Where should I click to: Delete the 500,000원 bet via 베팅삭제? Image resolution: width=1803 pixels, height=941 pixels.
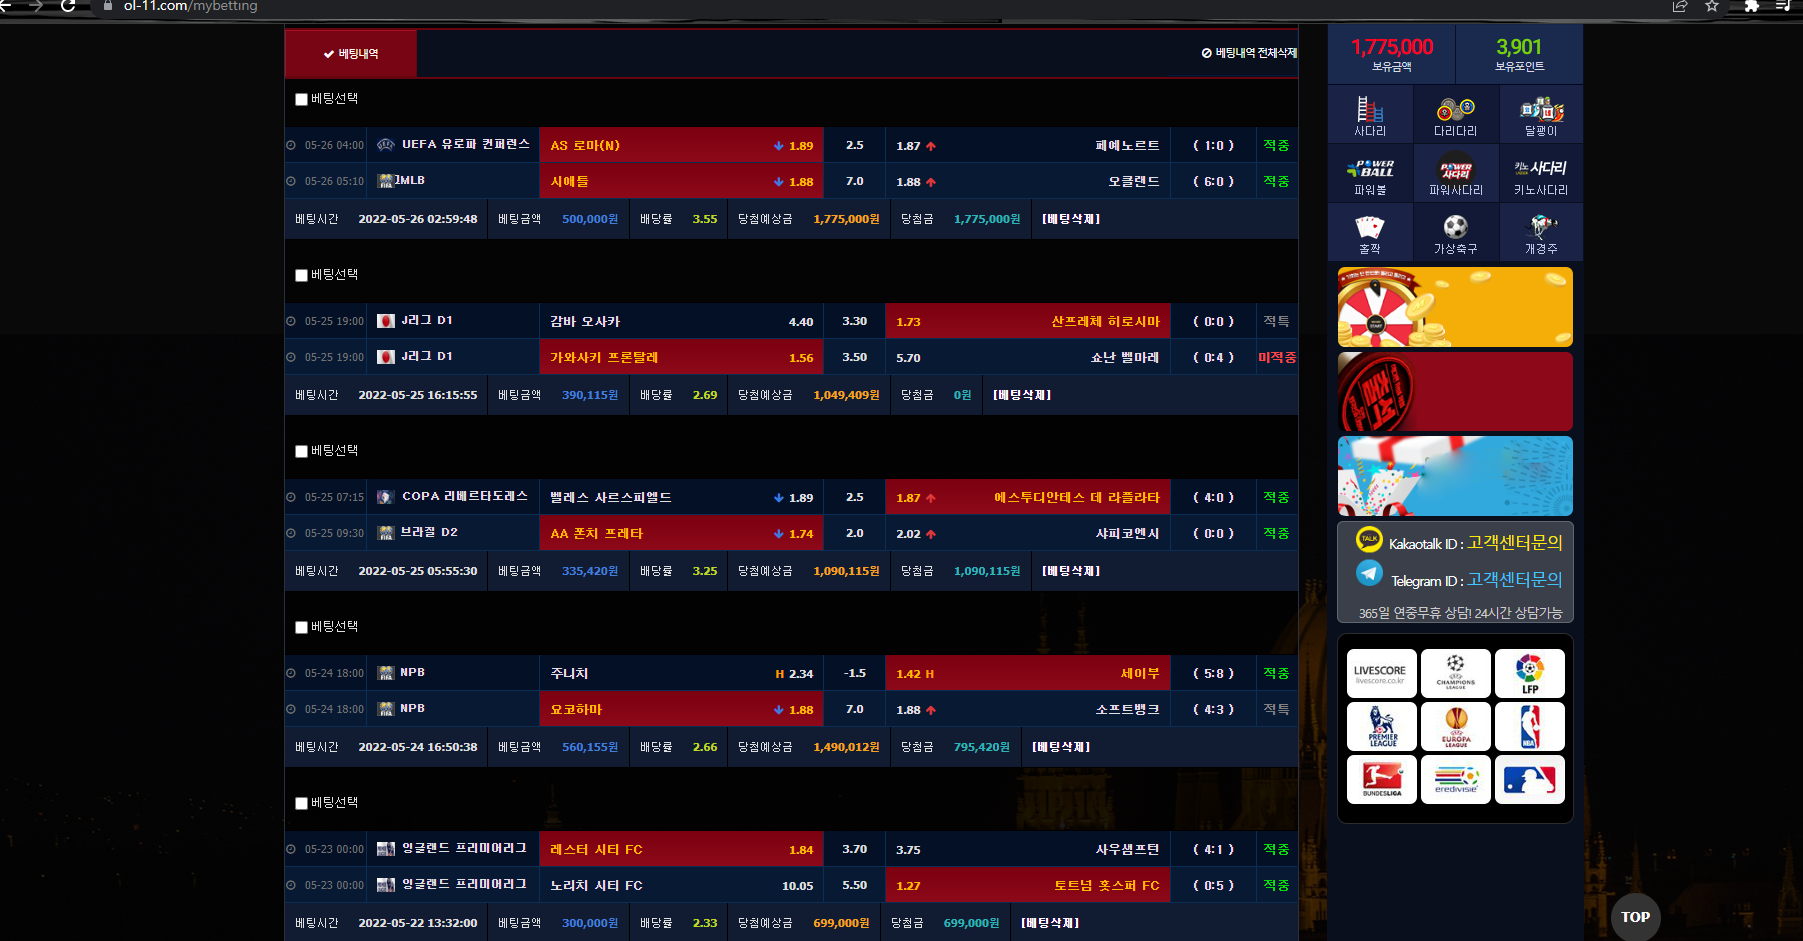[1071, 219]
